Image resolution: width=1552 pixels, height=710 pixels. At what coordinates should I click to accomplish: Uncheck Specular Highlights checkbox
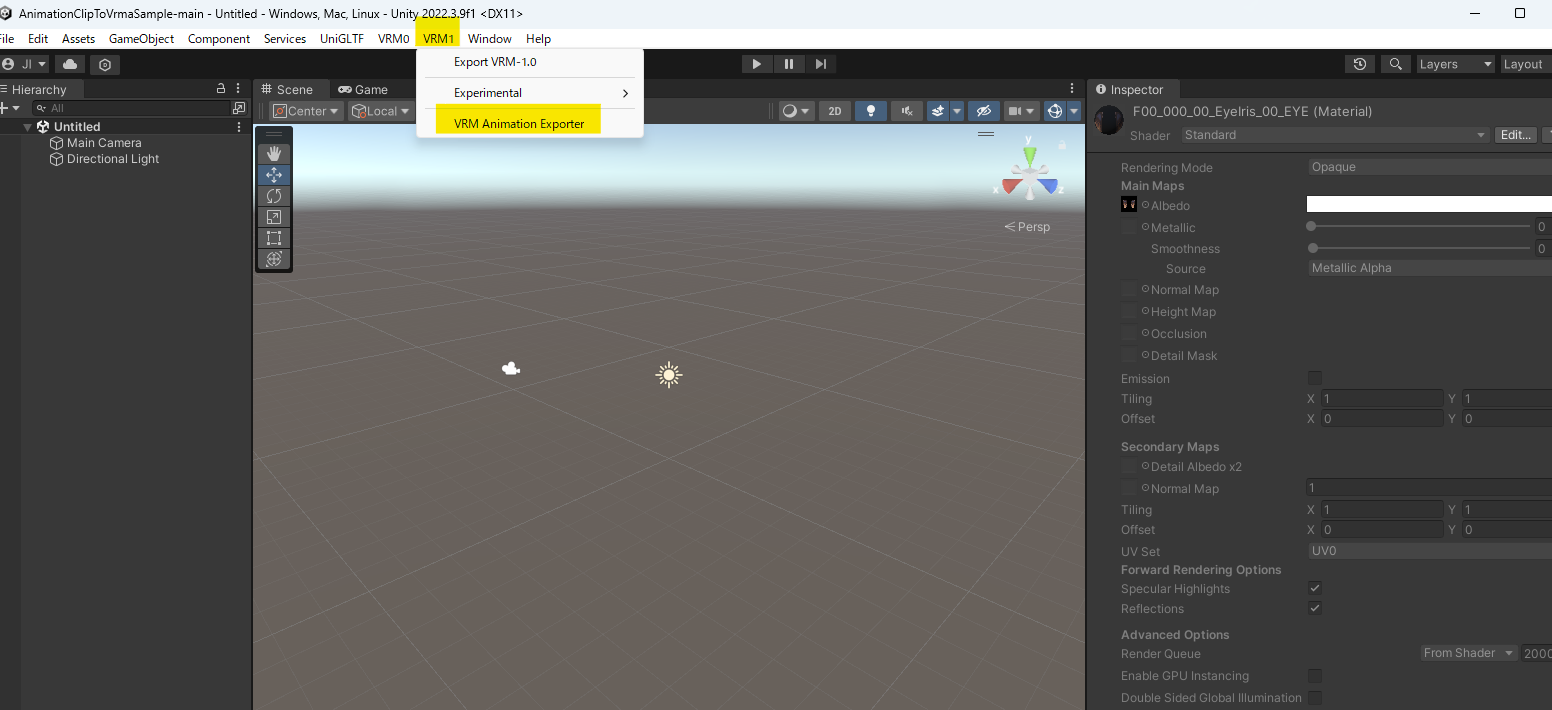click(x=1315, y=588)
